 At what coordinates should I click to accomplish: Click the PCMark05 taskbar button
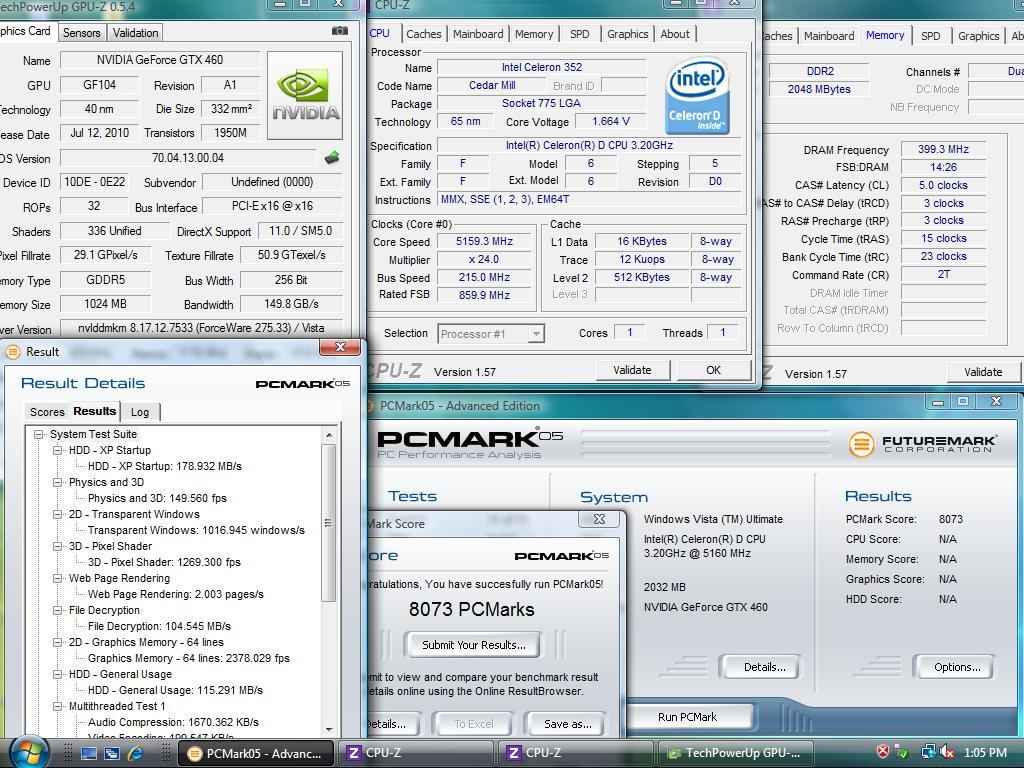[256, 753]
